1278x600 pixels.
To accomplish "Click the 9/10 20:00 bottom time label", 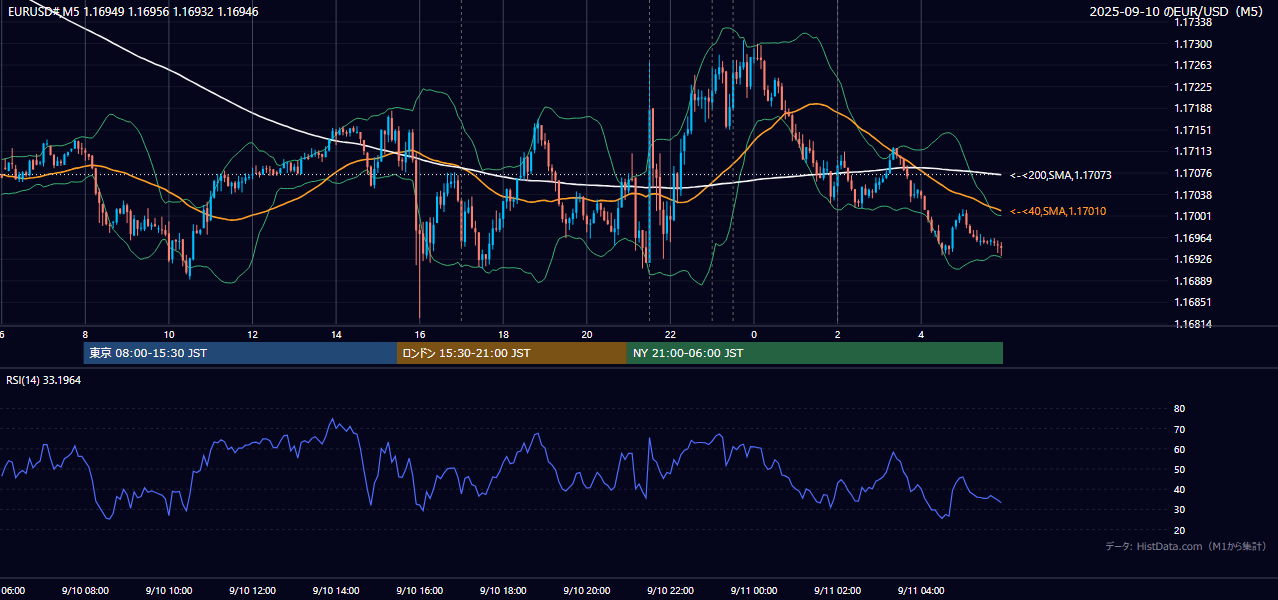I will [586, 591].
